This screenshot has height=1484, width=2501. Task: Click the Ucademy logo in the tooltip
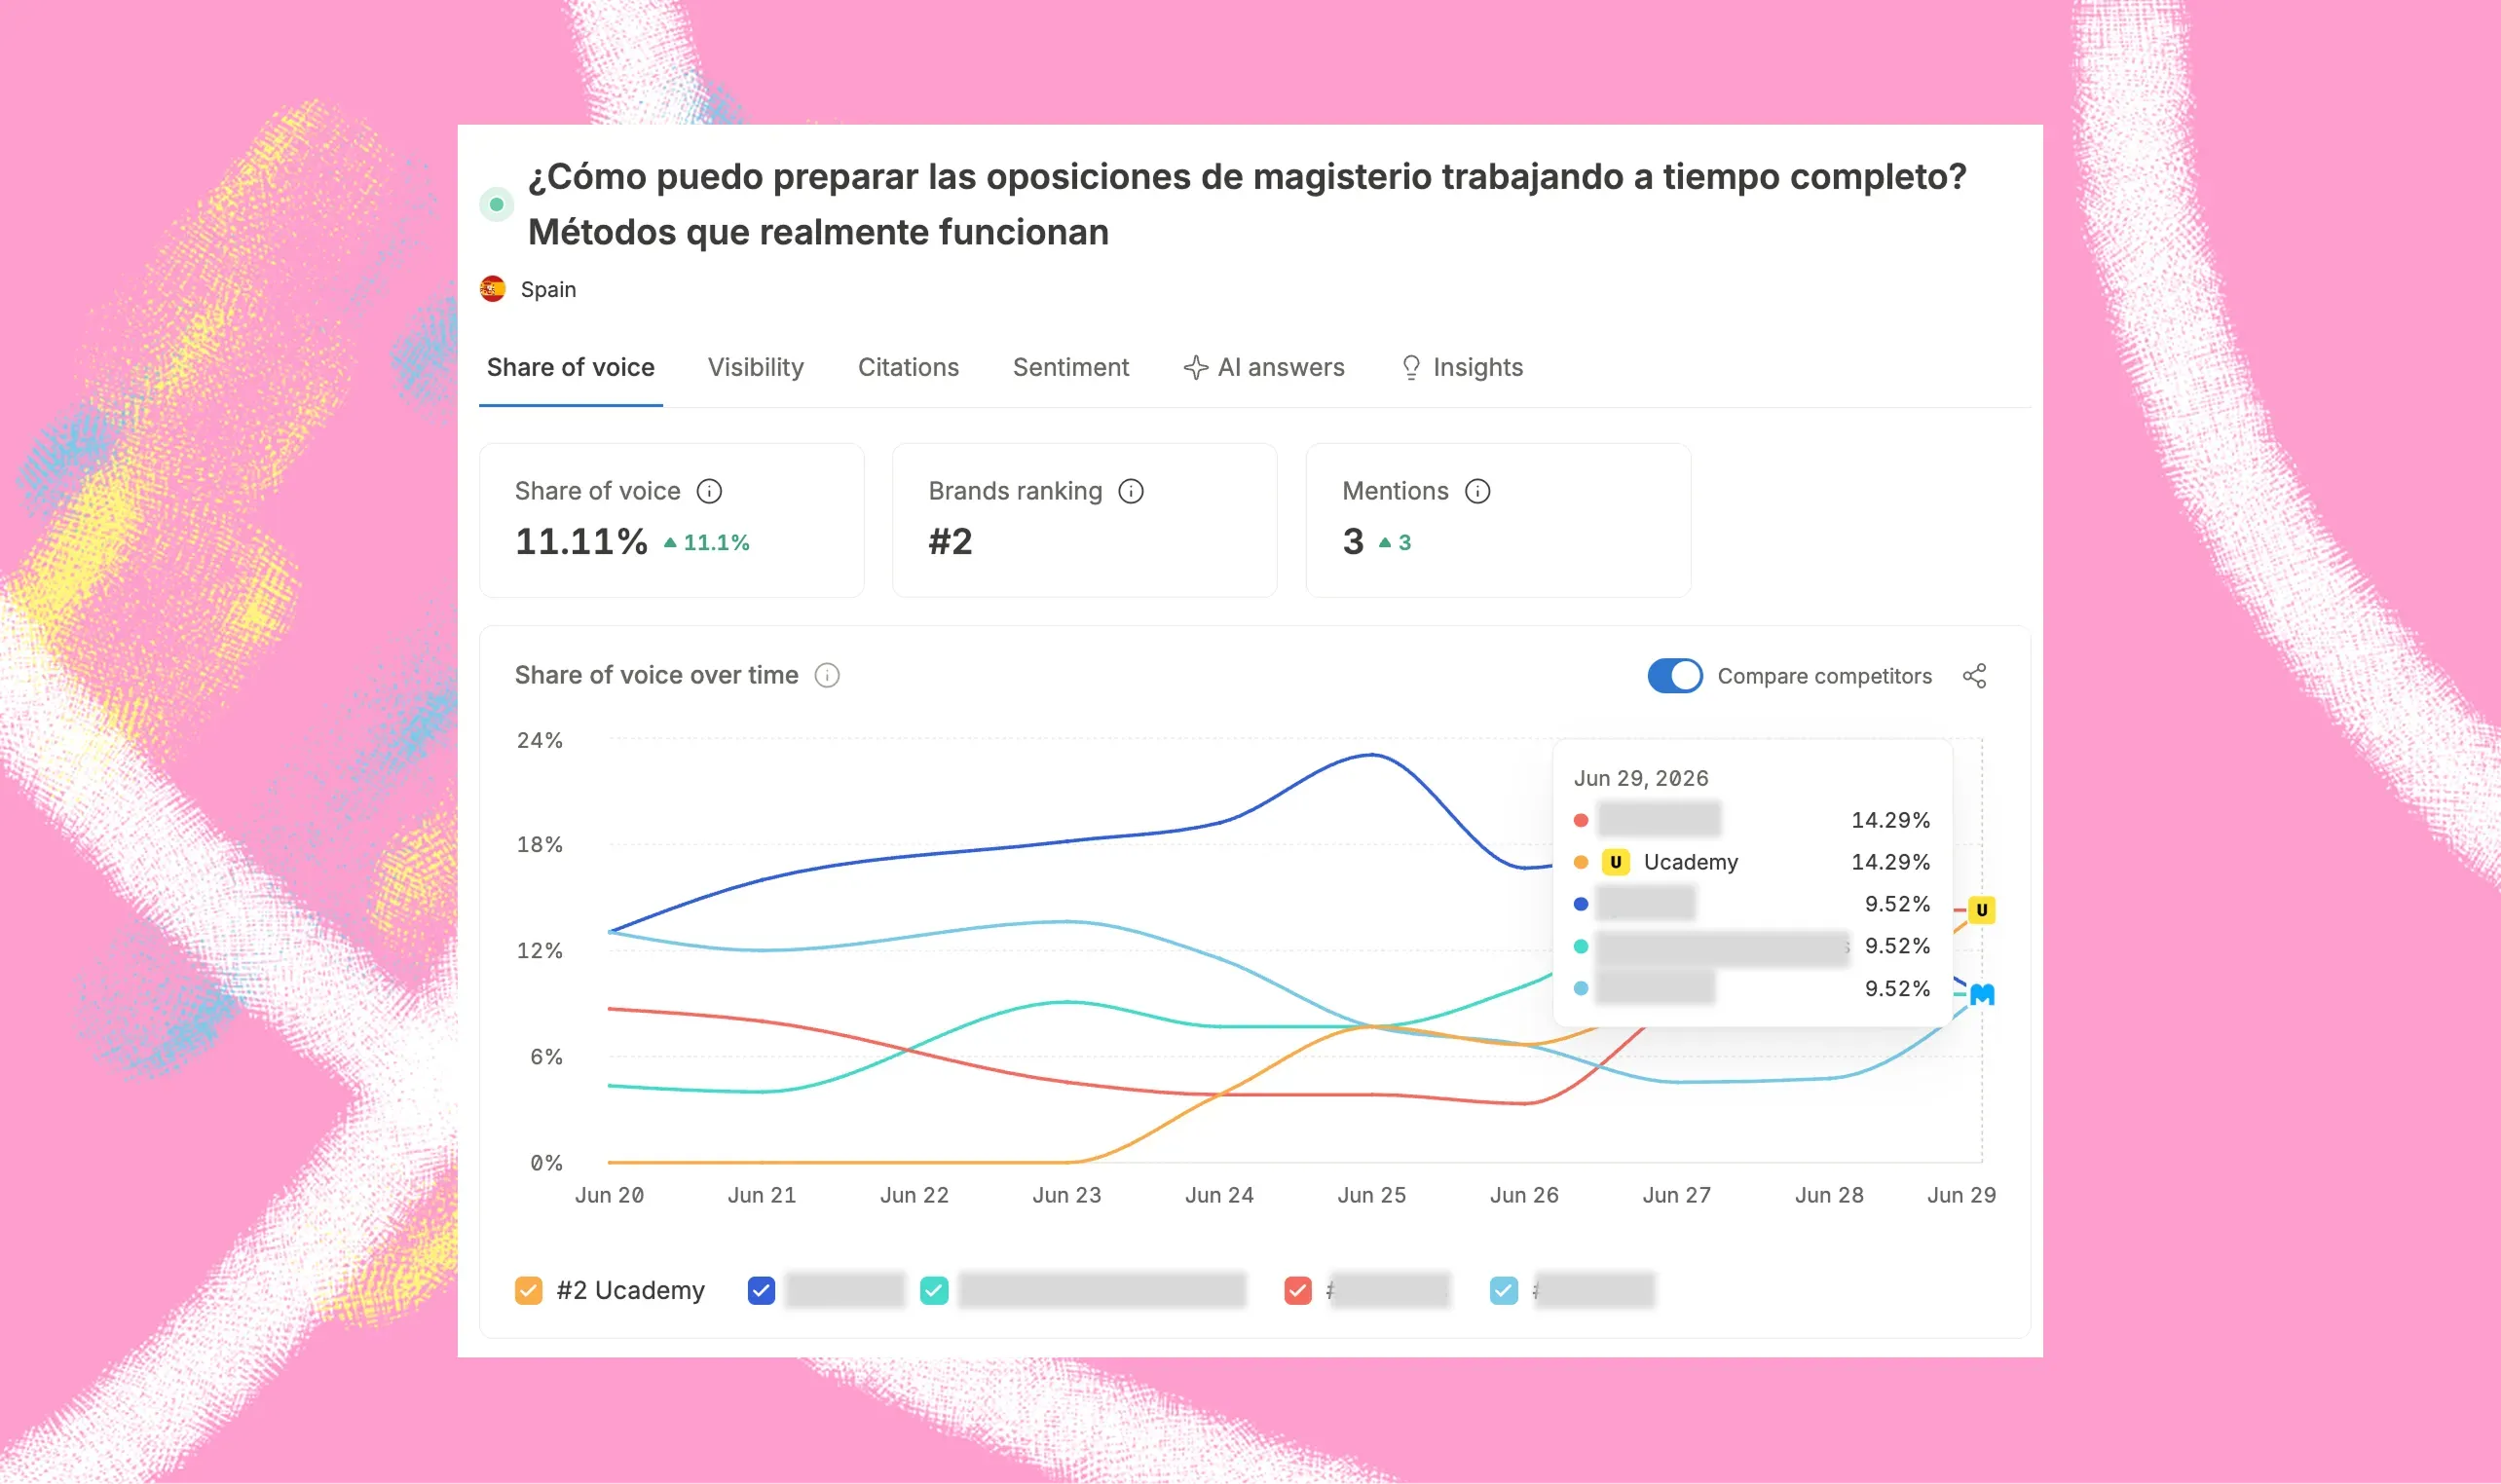coord(1615,862)
